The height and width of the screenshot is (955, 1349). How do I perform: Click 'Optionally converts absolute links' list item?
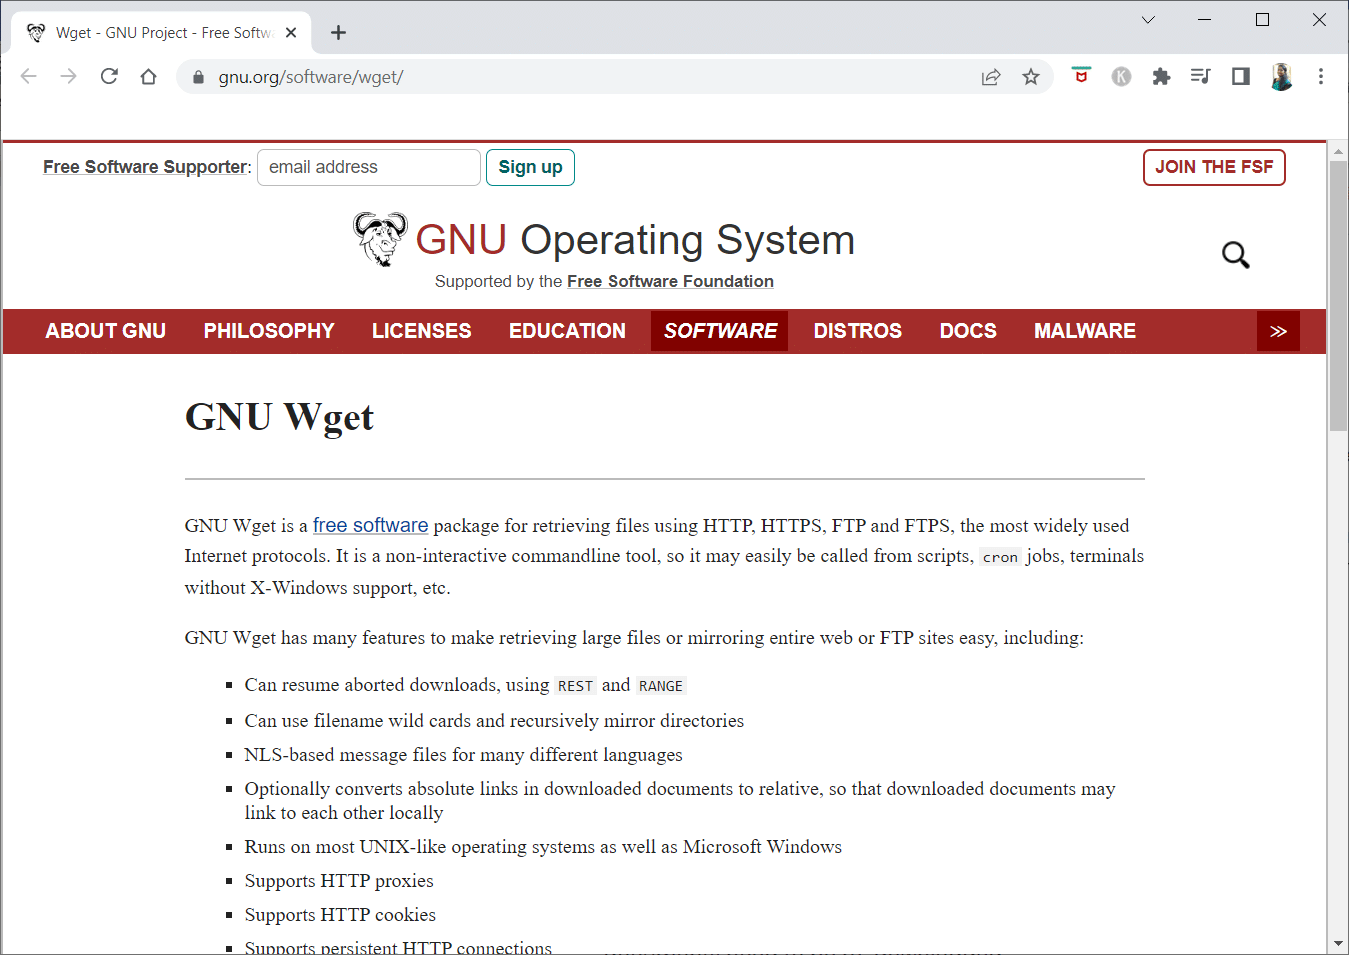click(680, 801)
